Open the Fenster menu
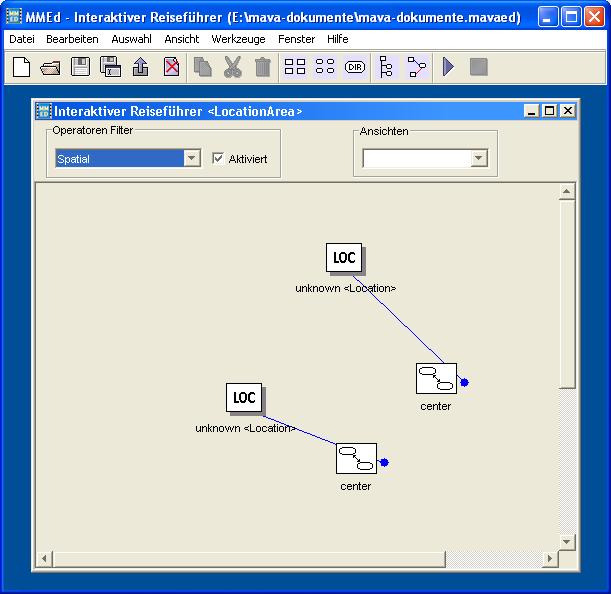 tap(296, 39)
